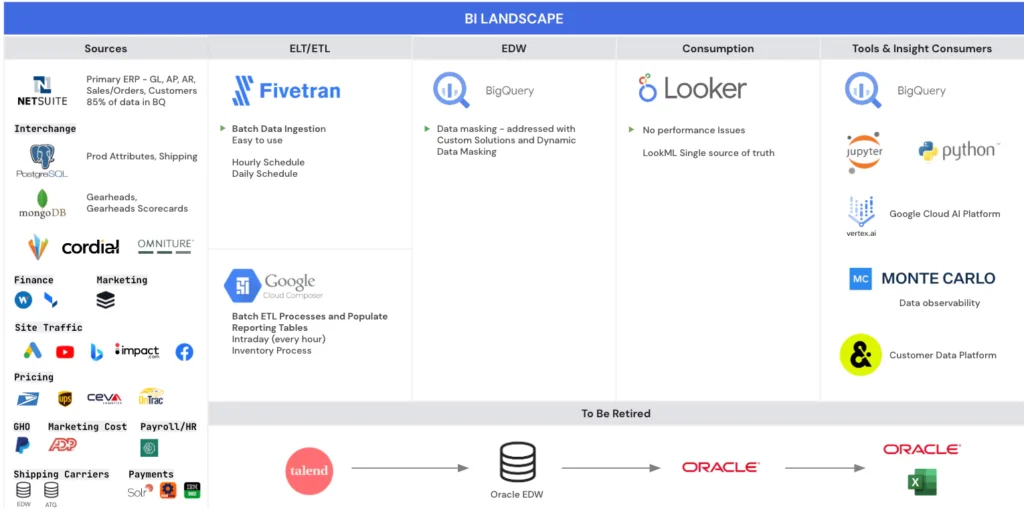Click the impact.com logo
Image resolution: width=1024 pixels, height=509 pixels.
coord(137,351)
